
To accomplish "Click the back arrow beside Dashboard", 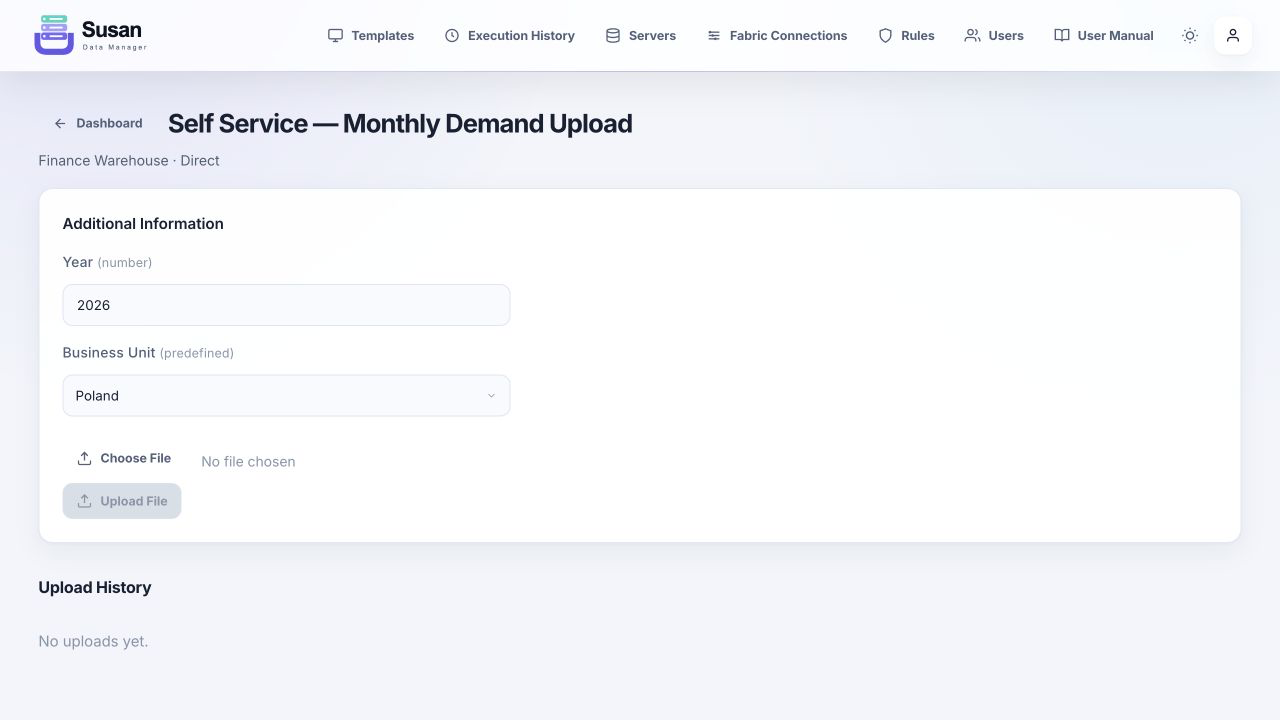I will [60, 123].
